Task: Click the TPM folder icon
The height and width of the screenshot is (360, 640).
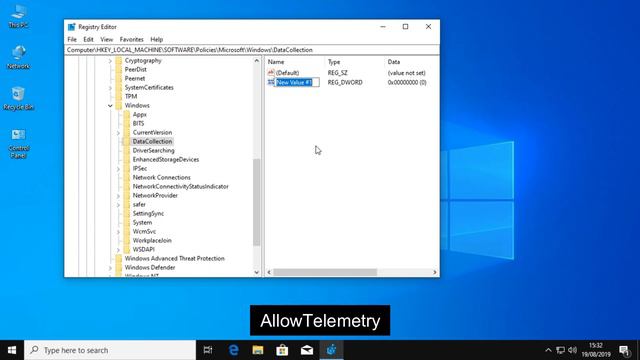Action: pyautogui.click(x=119, y=96)
